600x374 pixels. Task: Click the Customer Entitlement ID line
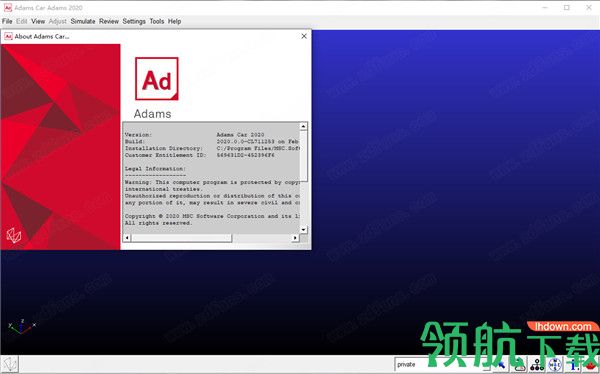click(199, 155)
